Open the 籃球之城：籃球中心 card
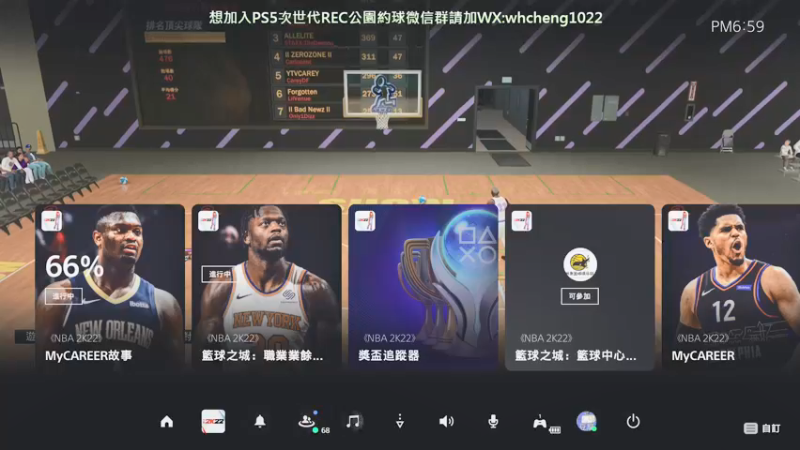Image resolution: width=800 pixels, height=450 pixels. (580, 287)
